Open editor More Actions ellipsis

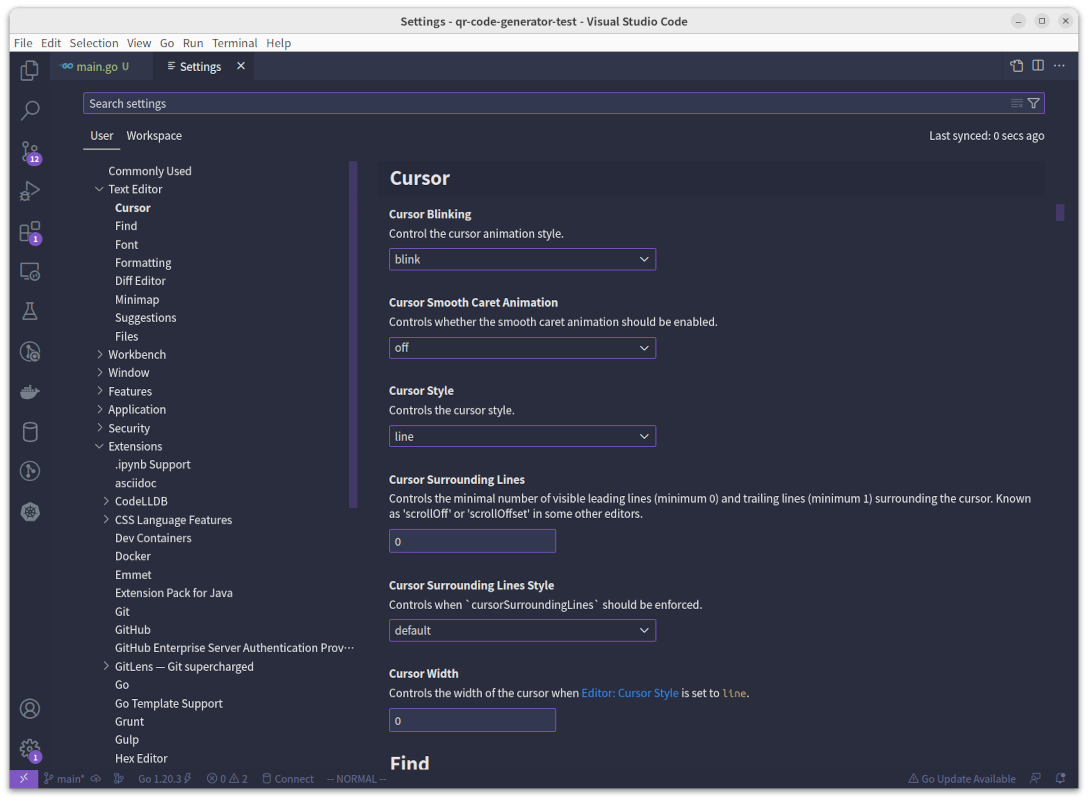[x=1059, y=65]
